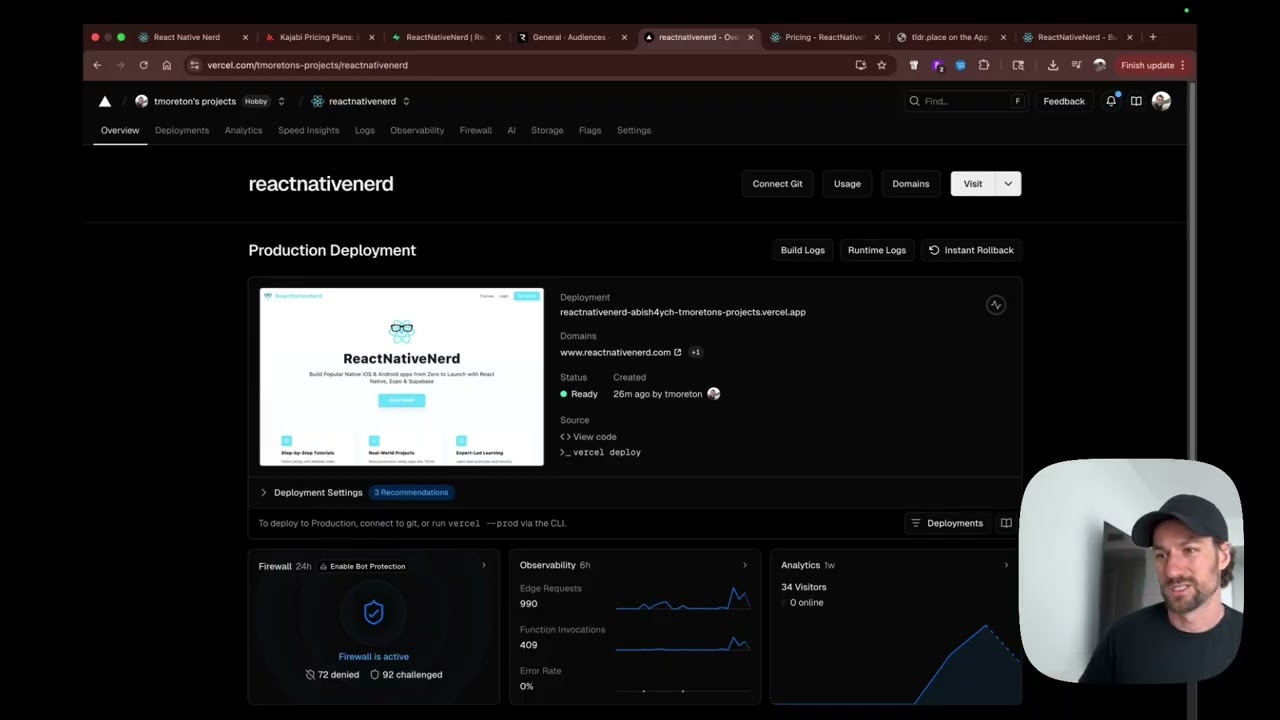Open the dropdown arrow beside Visit

click(1008, 184)
